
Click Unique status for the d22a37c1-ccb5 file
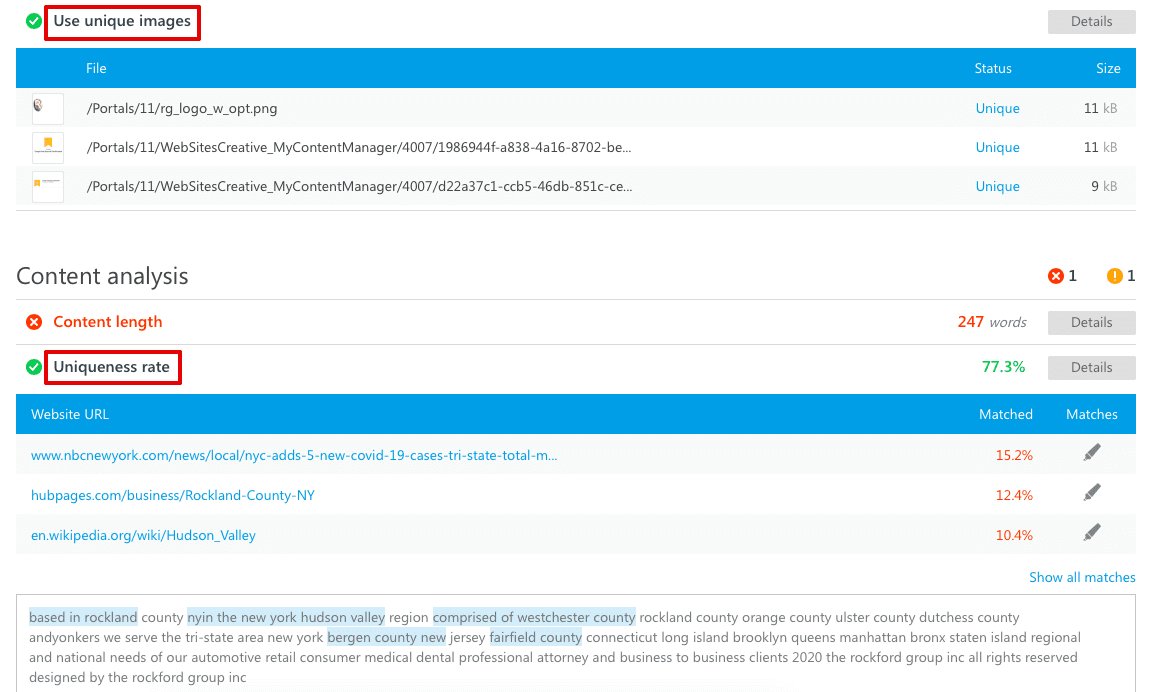997,186
